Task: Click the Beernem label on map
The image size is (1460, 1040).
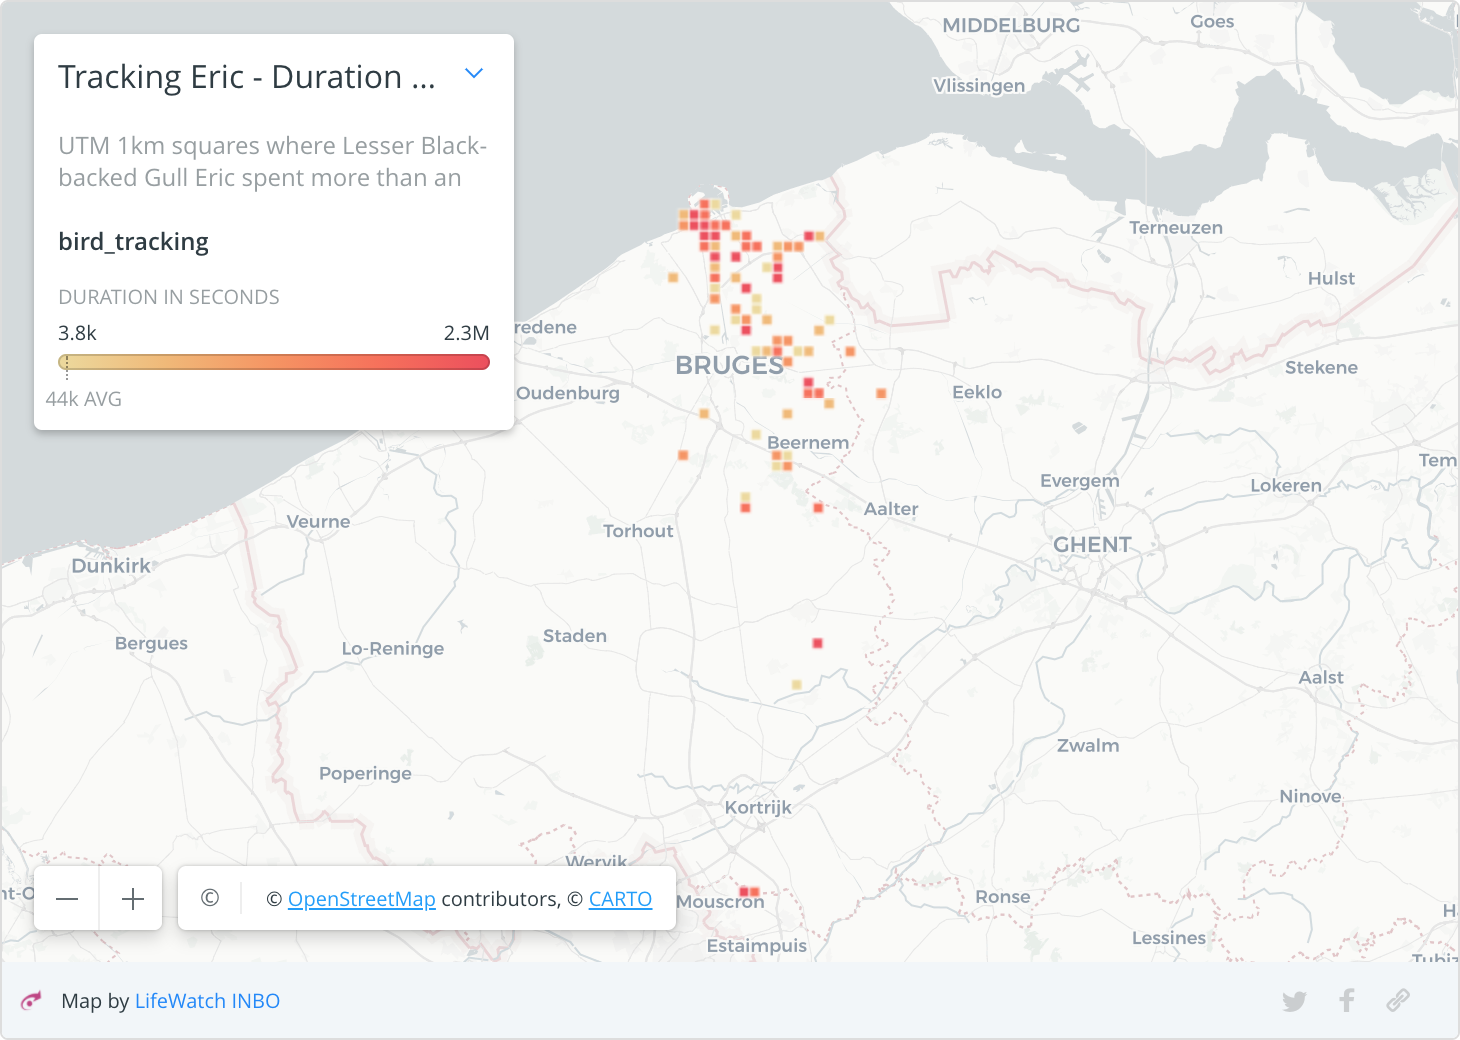Action: coord(808,442)
